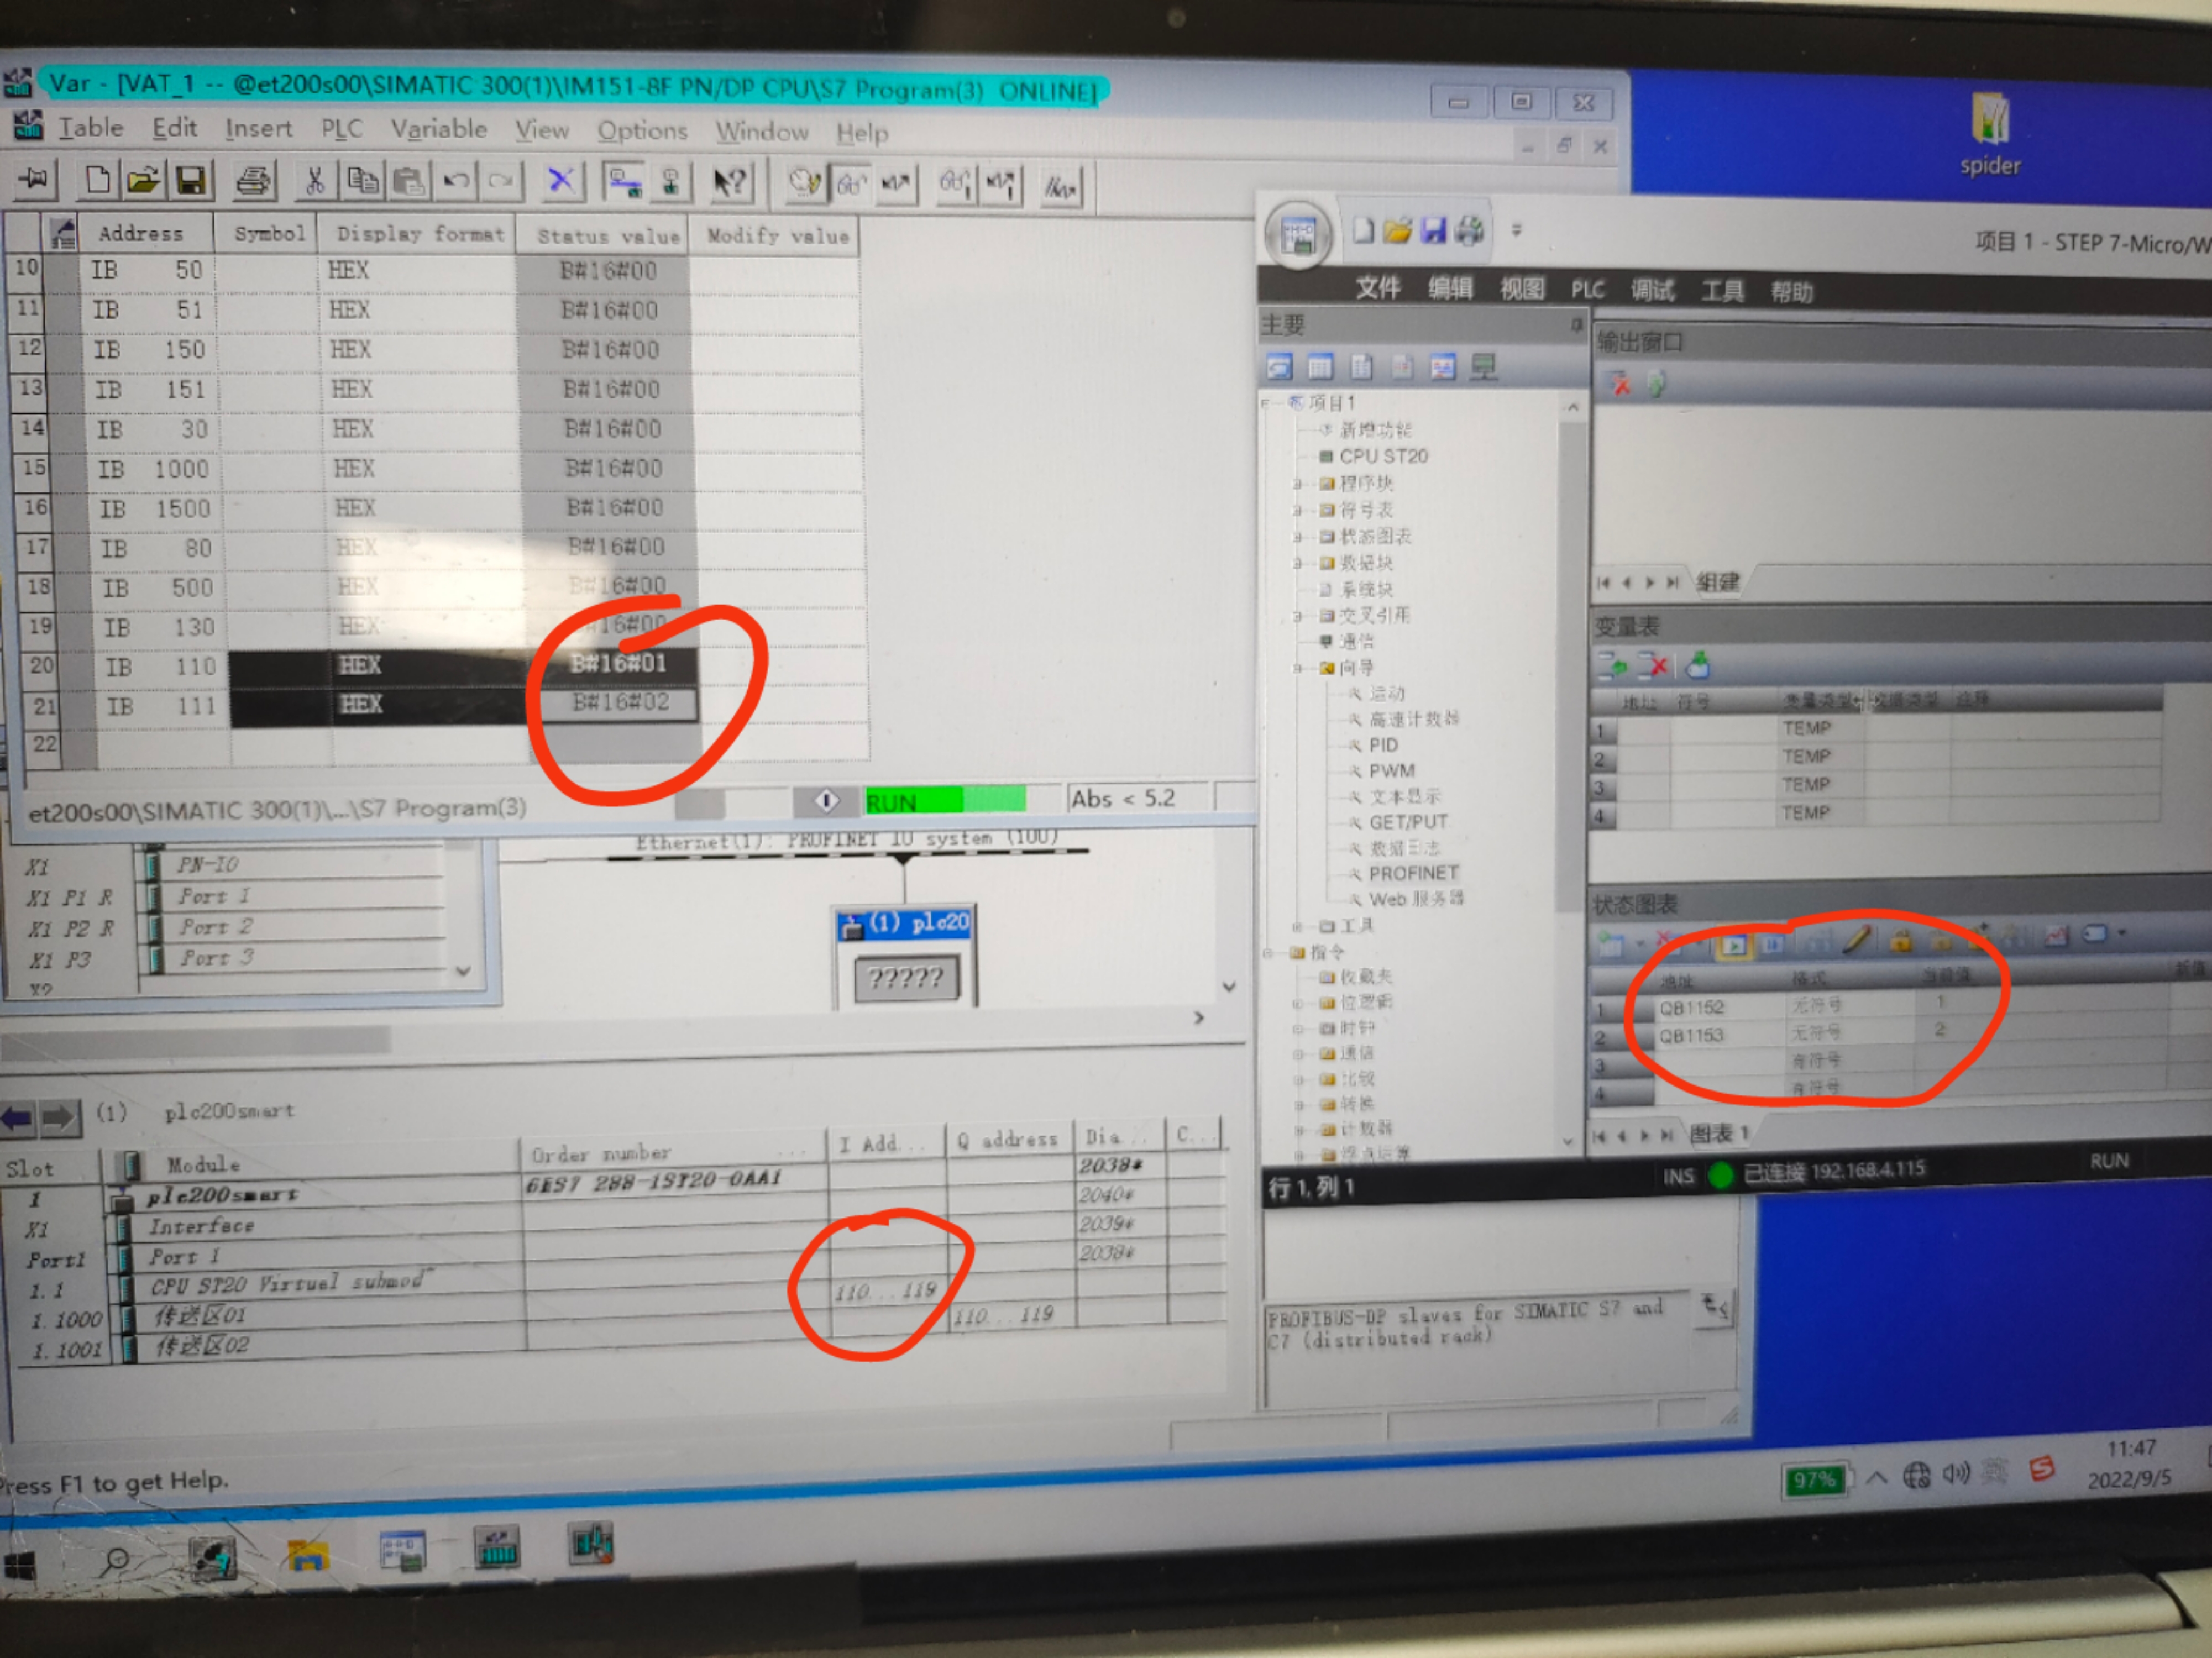2212x1658 pixels.
Task: Select the (1) plc20 device on PROFINET line
Action: 906,922
